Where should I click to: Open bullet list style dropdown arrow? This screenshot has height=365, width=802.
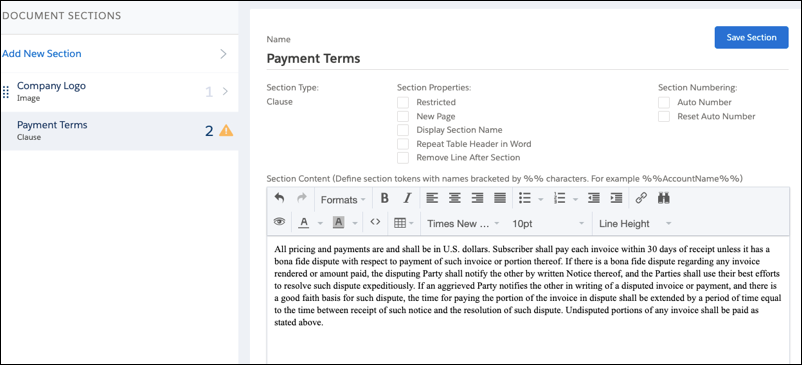tap(541, 199)
